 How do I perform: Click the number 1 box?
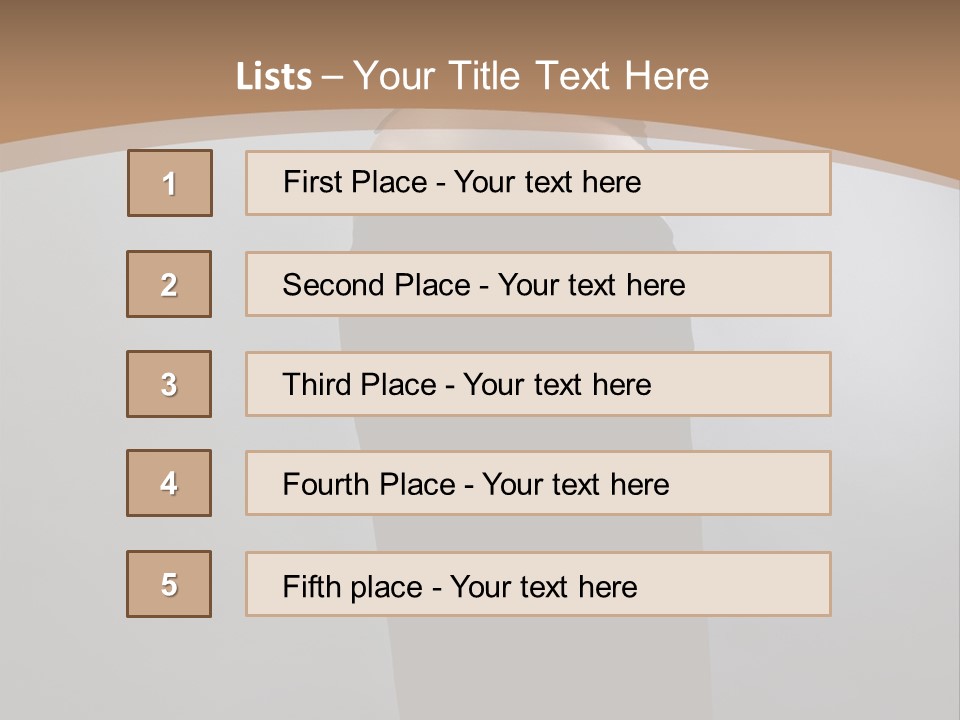169,183
